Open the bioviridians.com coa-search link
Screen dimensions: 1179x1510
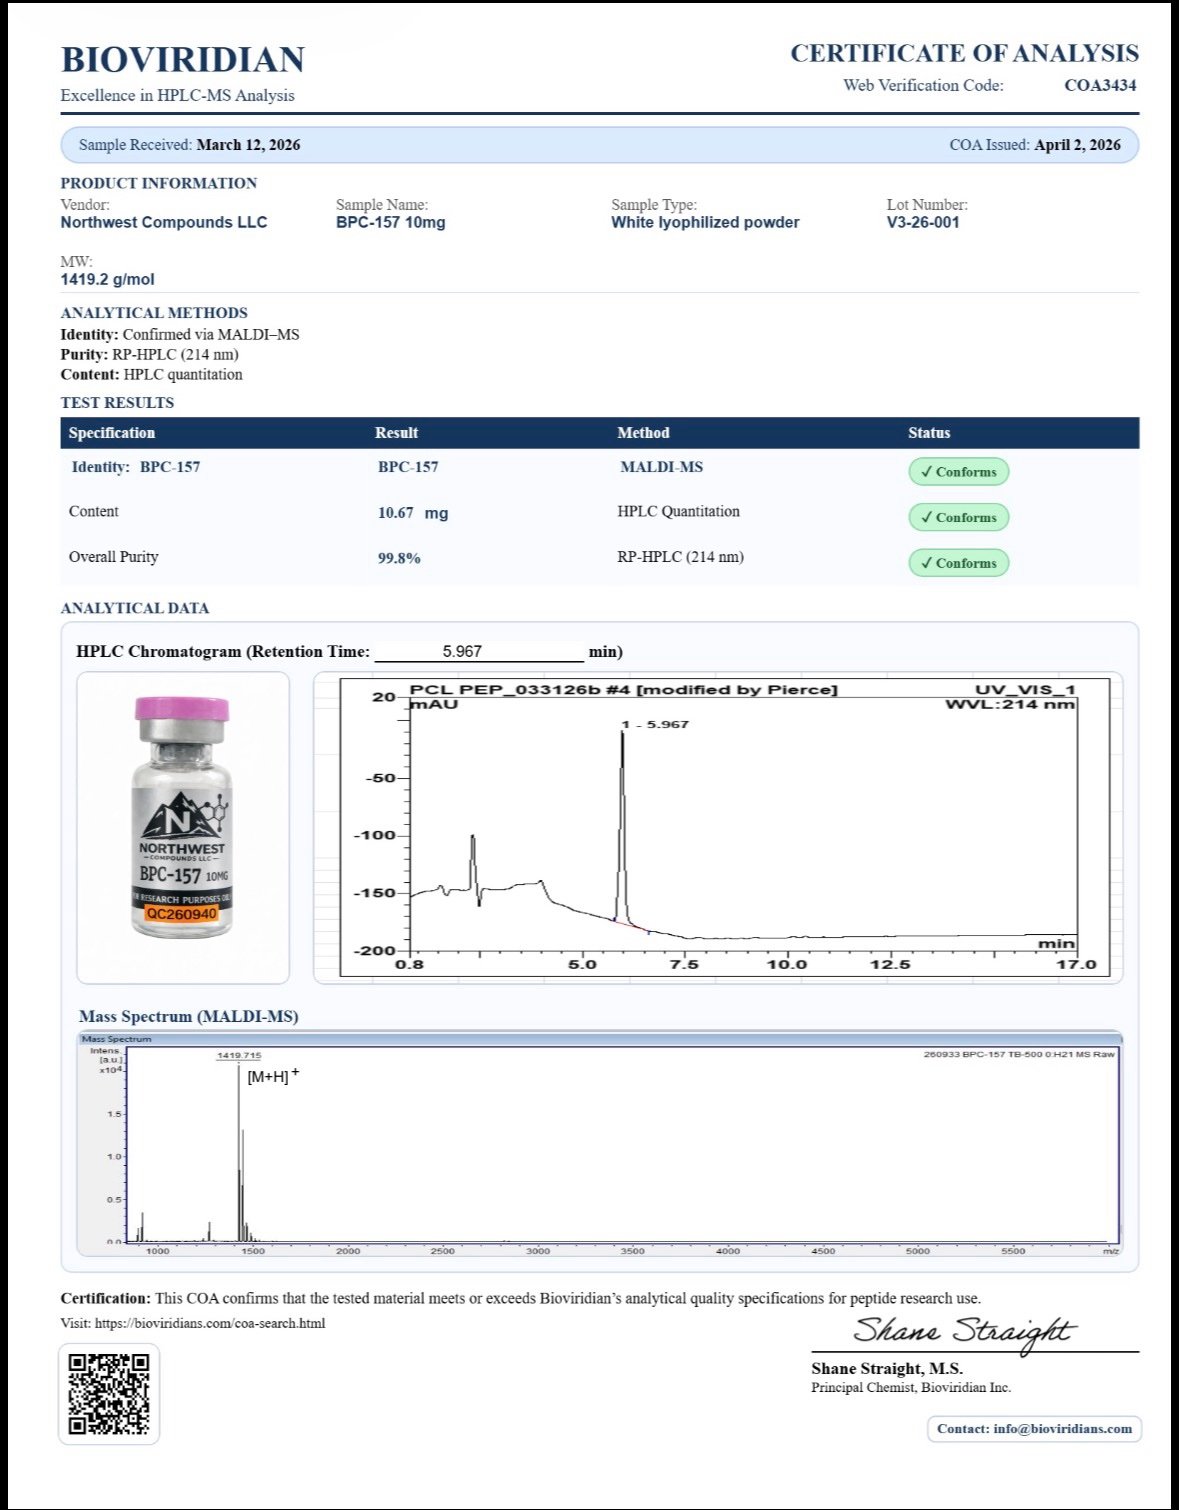point(210,1323)
